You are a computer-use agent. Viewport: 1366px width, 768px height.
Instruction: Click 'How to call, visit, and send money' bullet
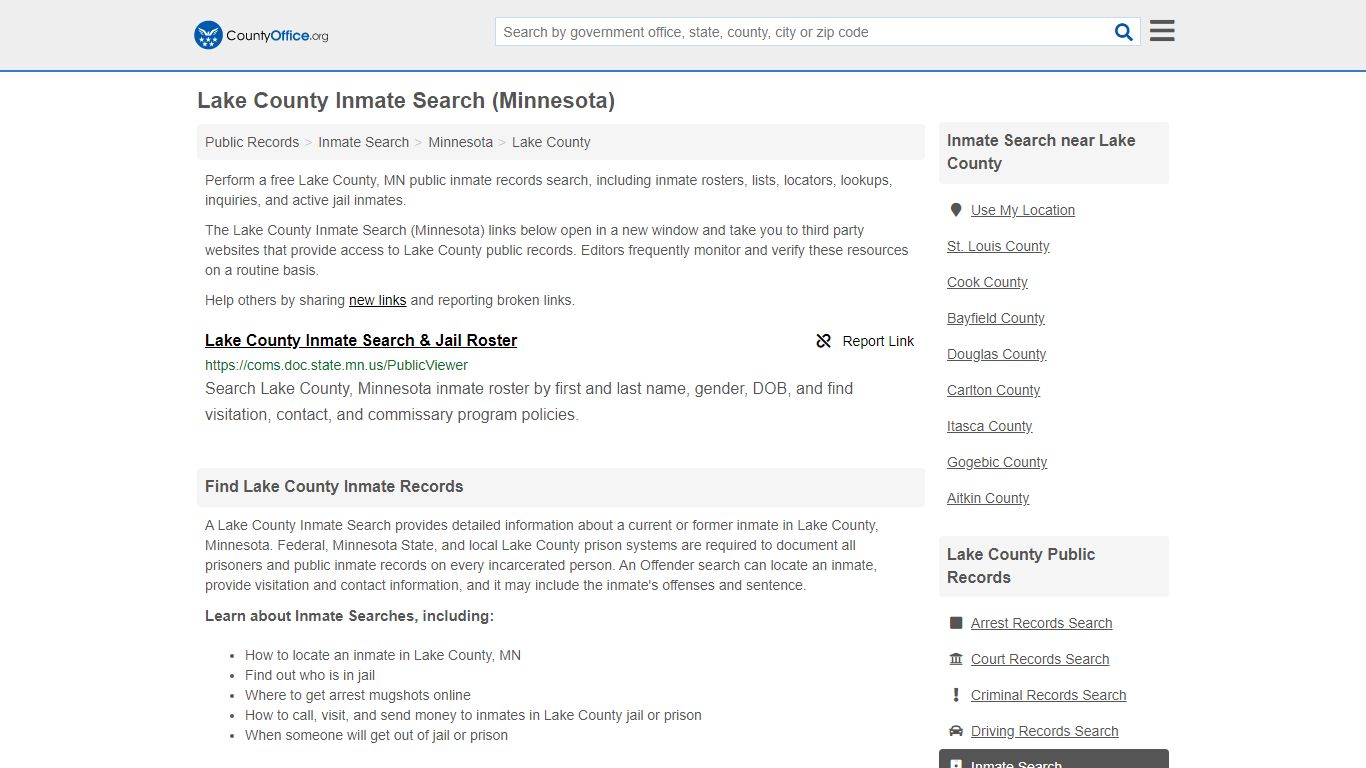click(473, 715)
